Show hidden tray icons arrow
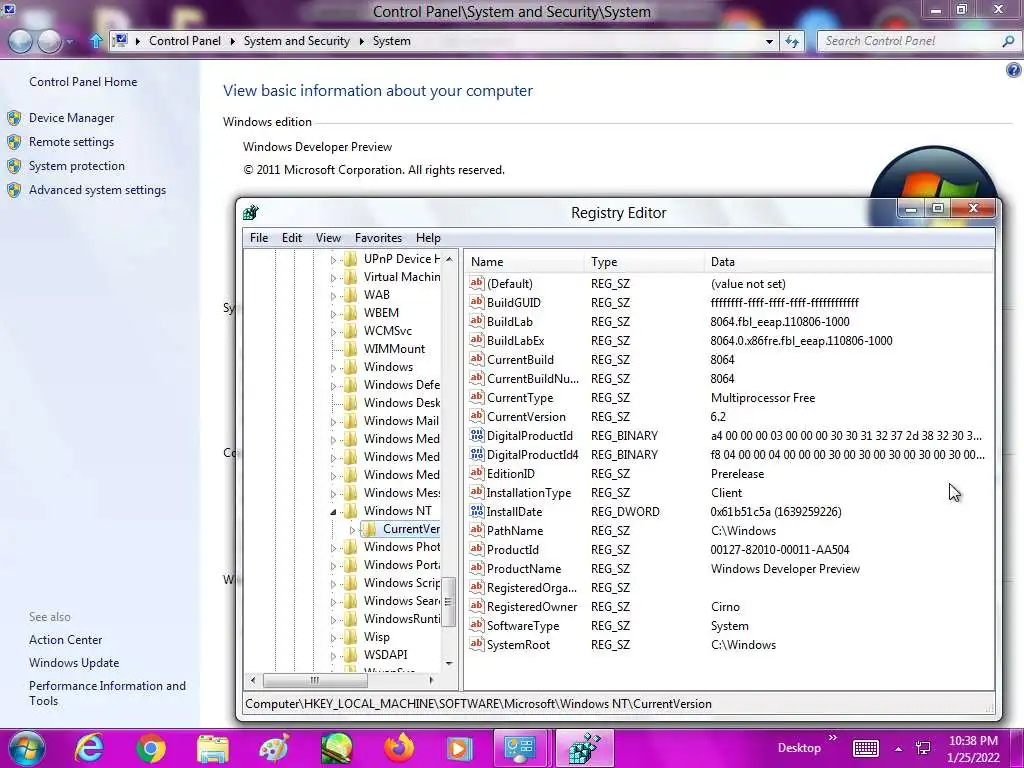The image size is (1024, 768). 899,749
